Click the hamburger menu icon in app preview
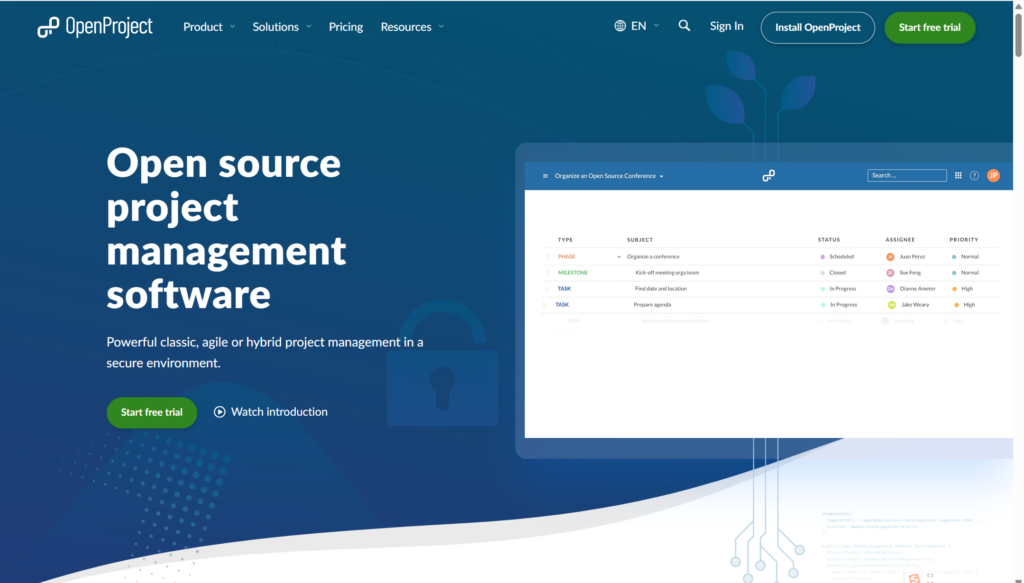 click(x=545, y=176)
